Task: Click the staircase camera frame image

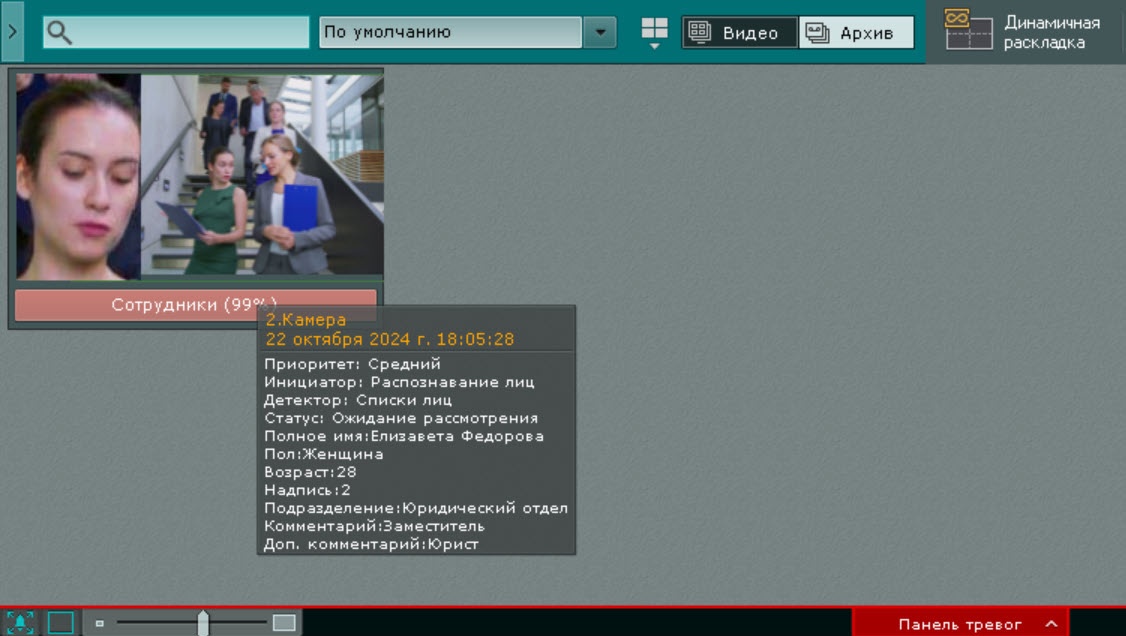Action: pos(262,175)
